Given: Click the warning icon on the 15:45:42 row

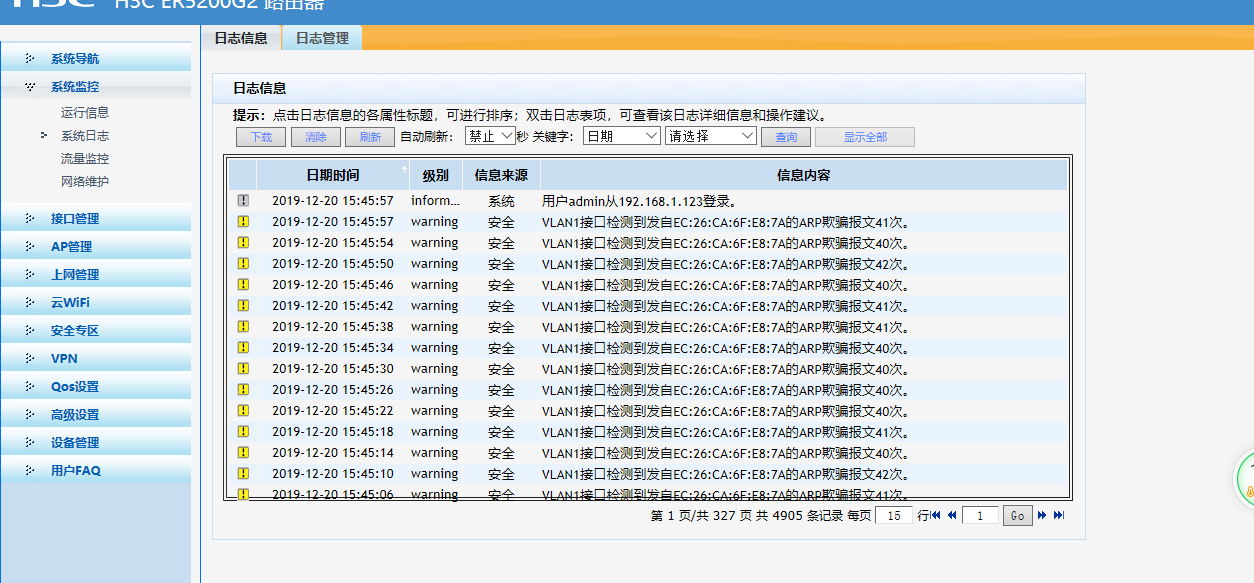Looking at the screenshot, I should pos(243,306).
